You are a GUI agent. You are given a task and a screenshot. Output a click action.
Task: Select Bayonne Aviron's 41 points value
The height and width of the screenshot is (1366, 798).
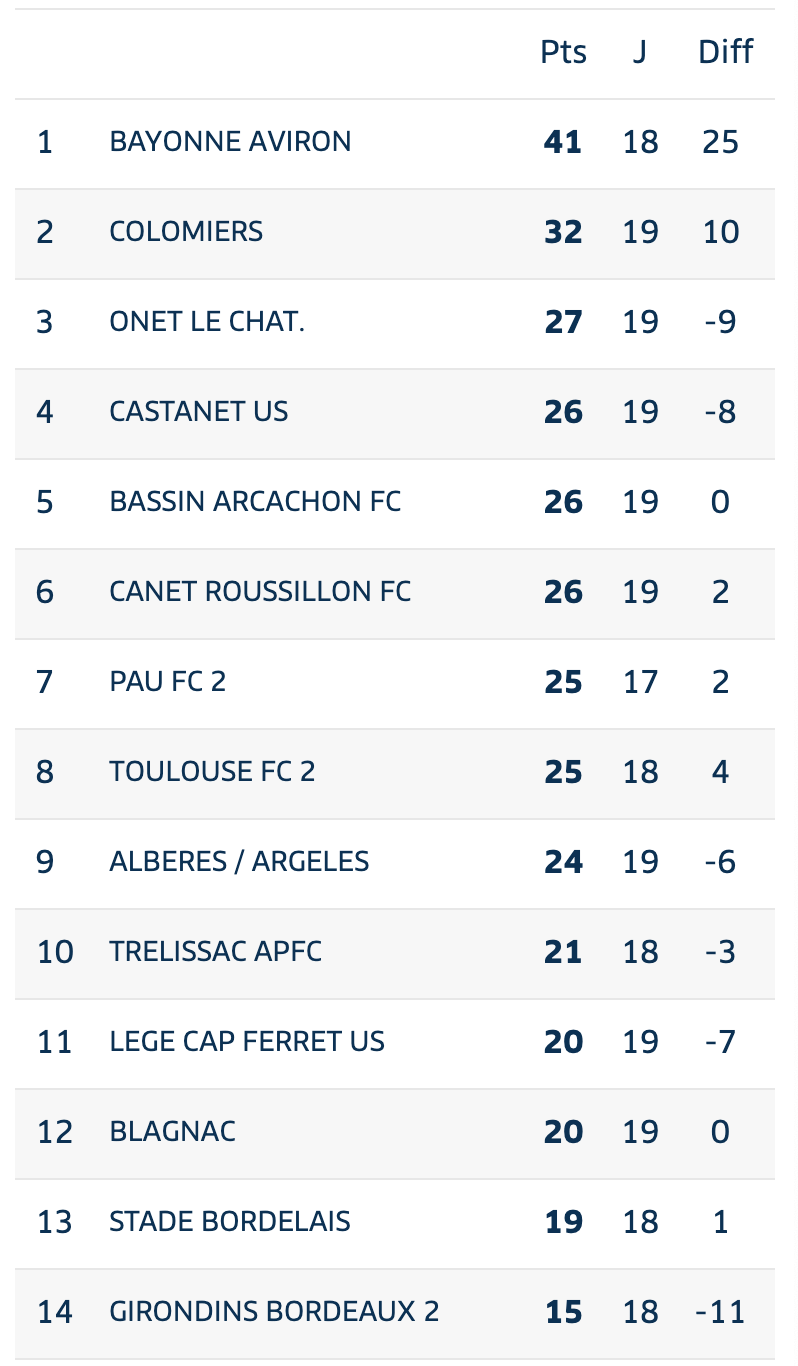(x=563, y=142)
